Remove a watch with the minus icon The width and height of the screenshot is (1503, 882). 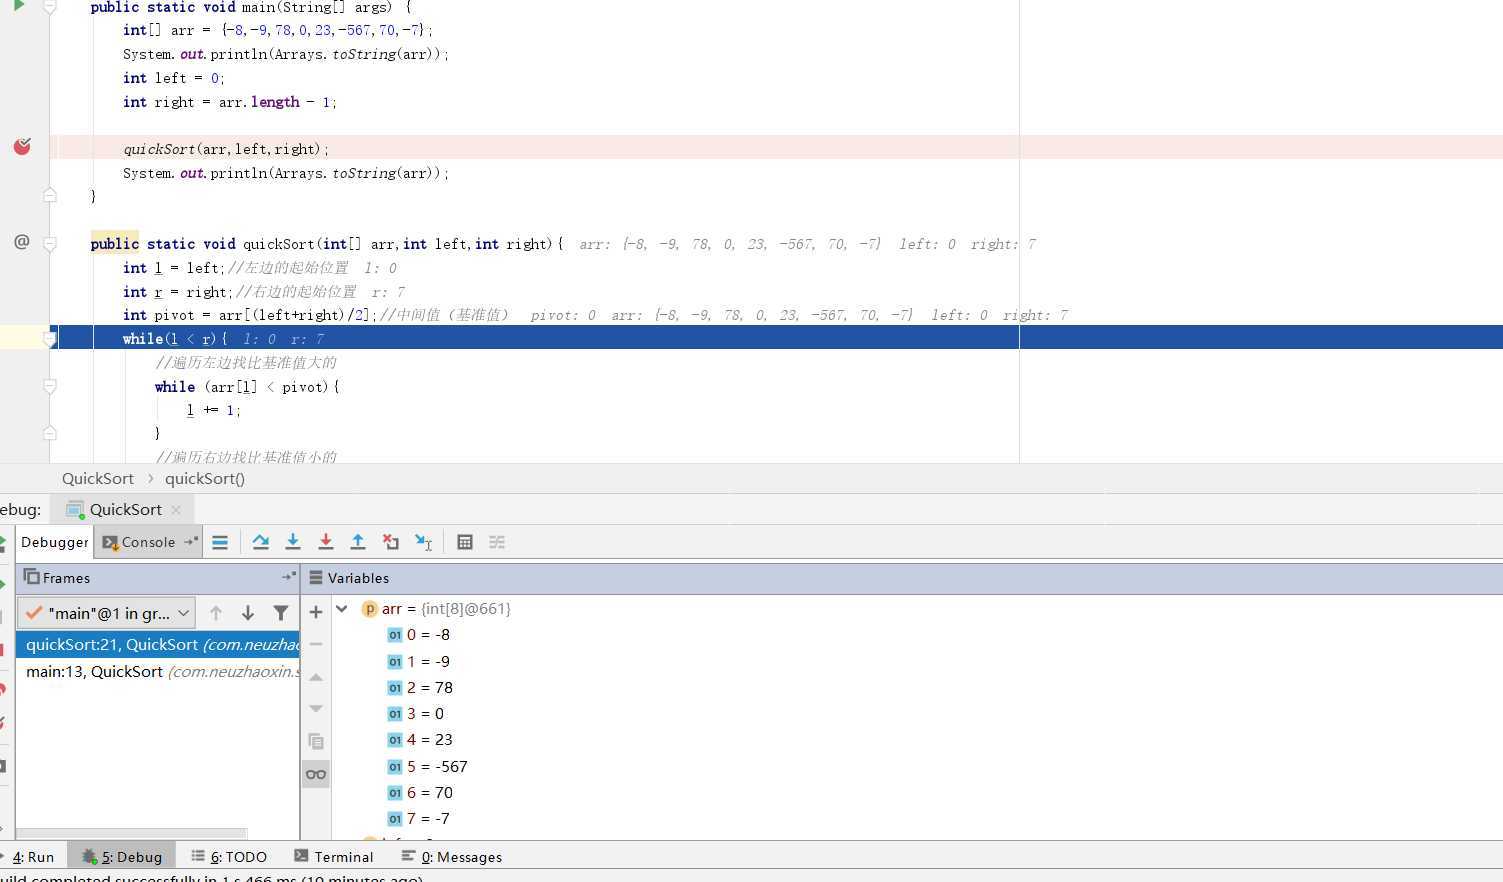[x=316, y=644]
